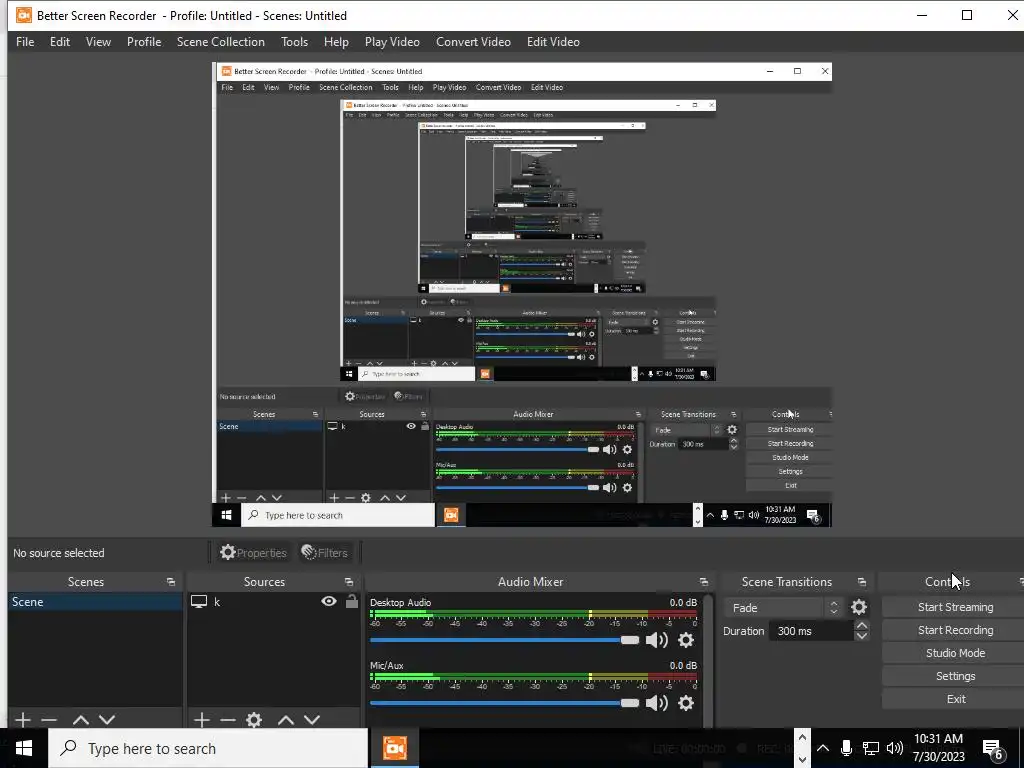
Task: Remove selected source with minus icon
Action: [x=228, y=720]
